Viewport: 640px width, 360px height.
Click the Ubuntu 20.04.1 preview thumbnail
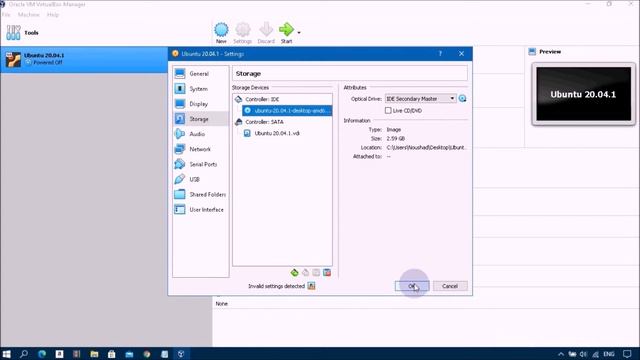coord(583,94)
